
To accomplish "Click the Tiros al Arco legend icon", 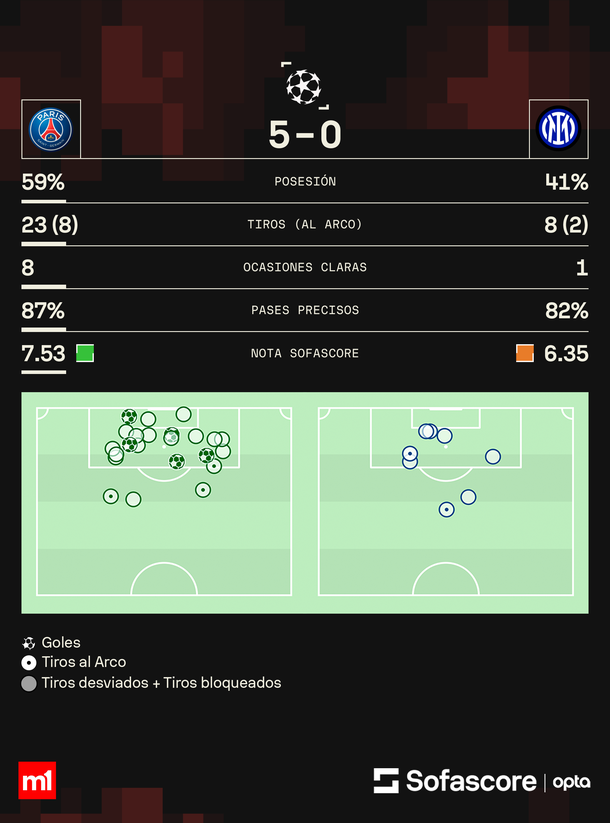I will tap(28, 663).
